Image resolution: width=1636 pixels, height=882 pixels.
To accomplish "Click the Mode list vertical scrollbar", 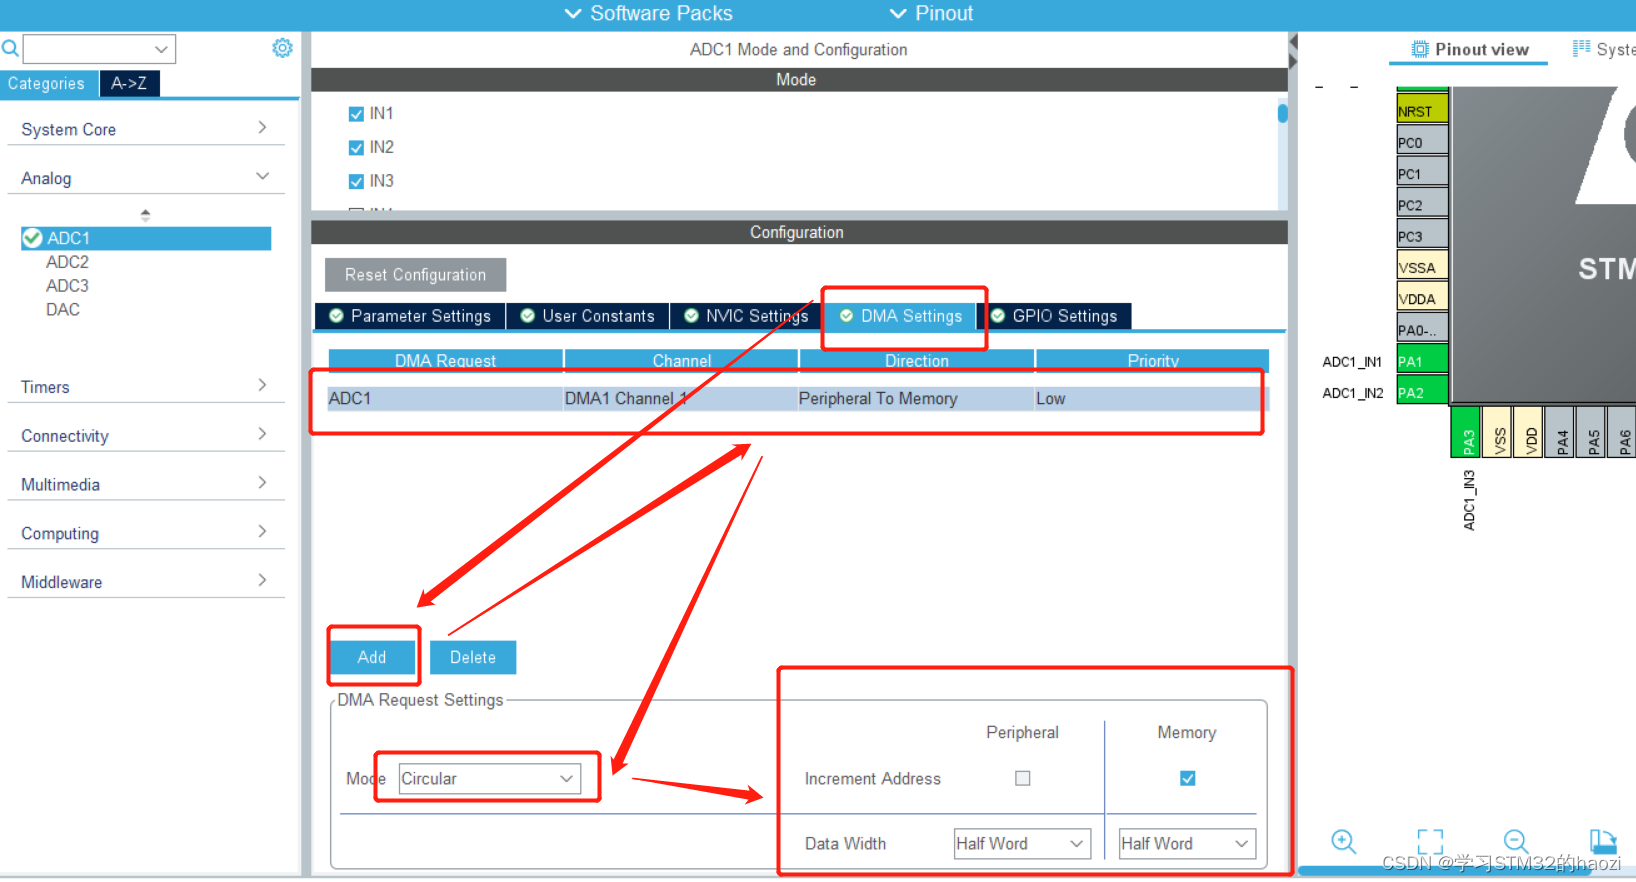I will click(1282, 113).
